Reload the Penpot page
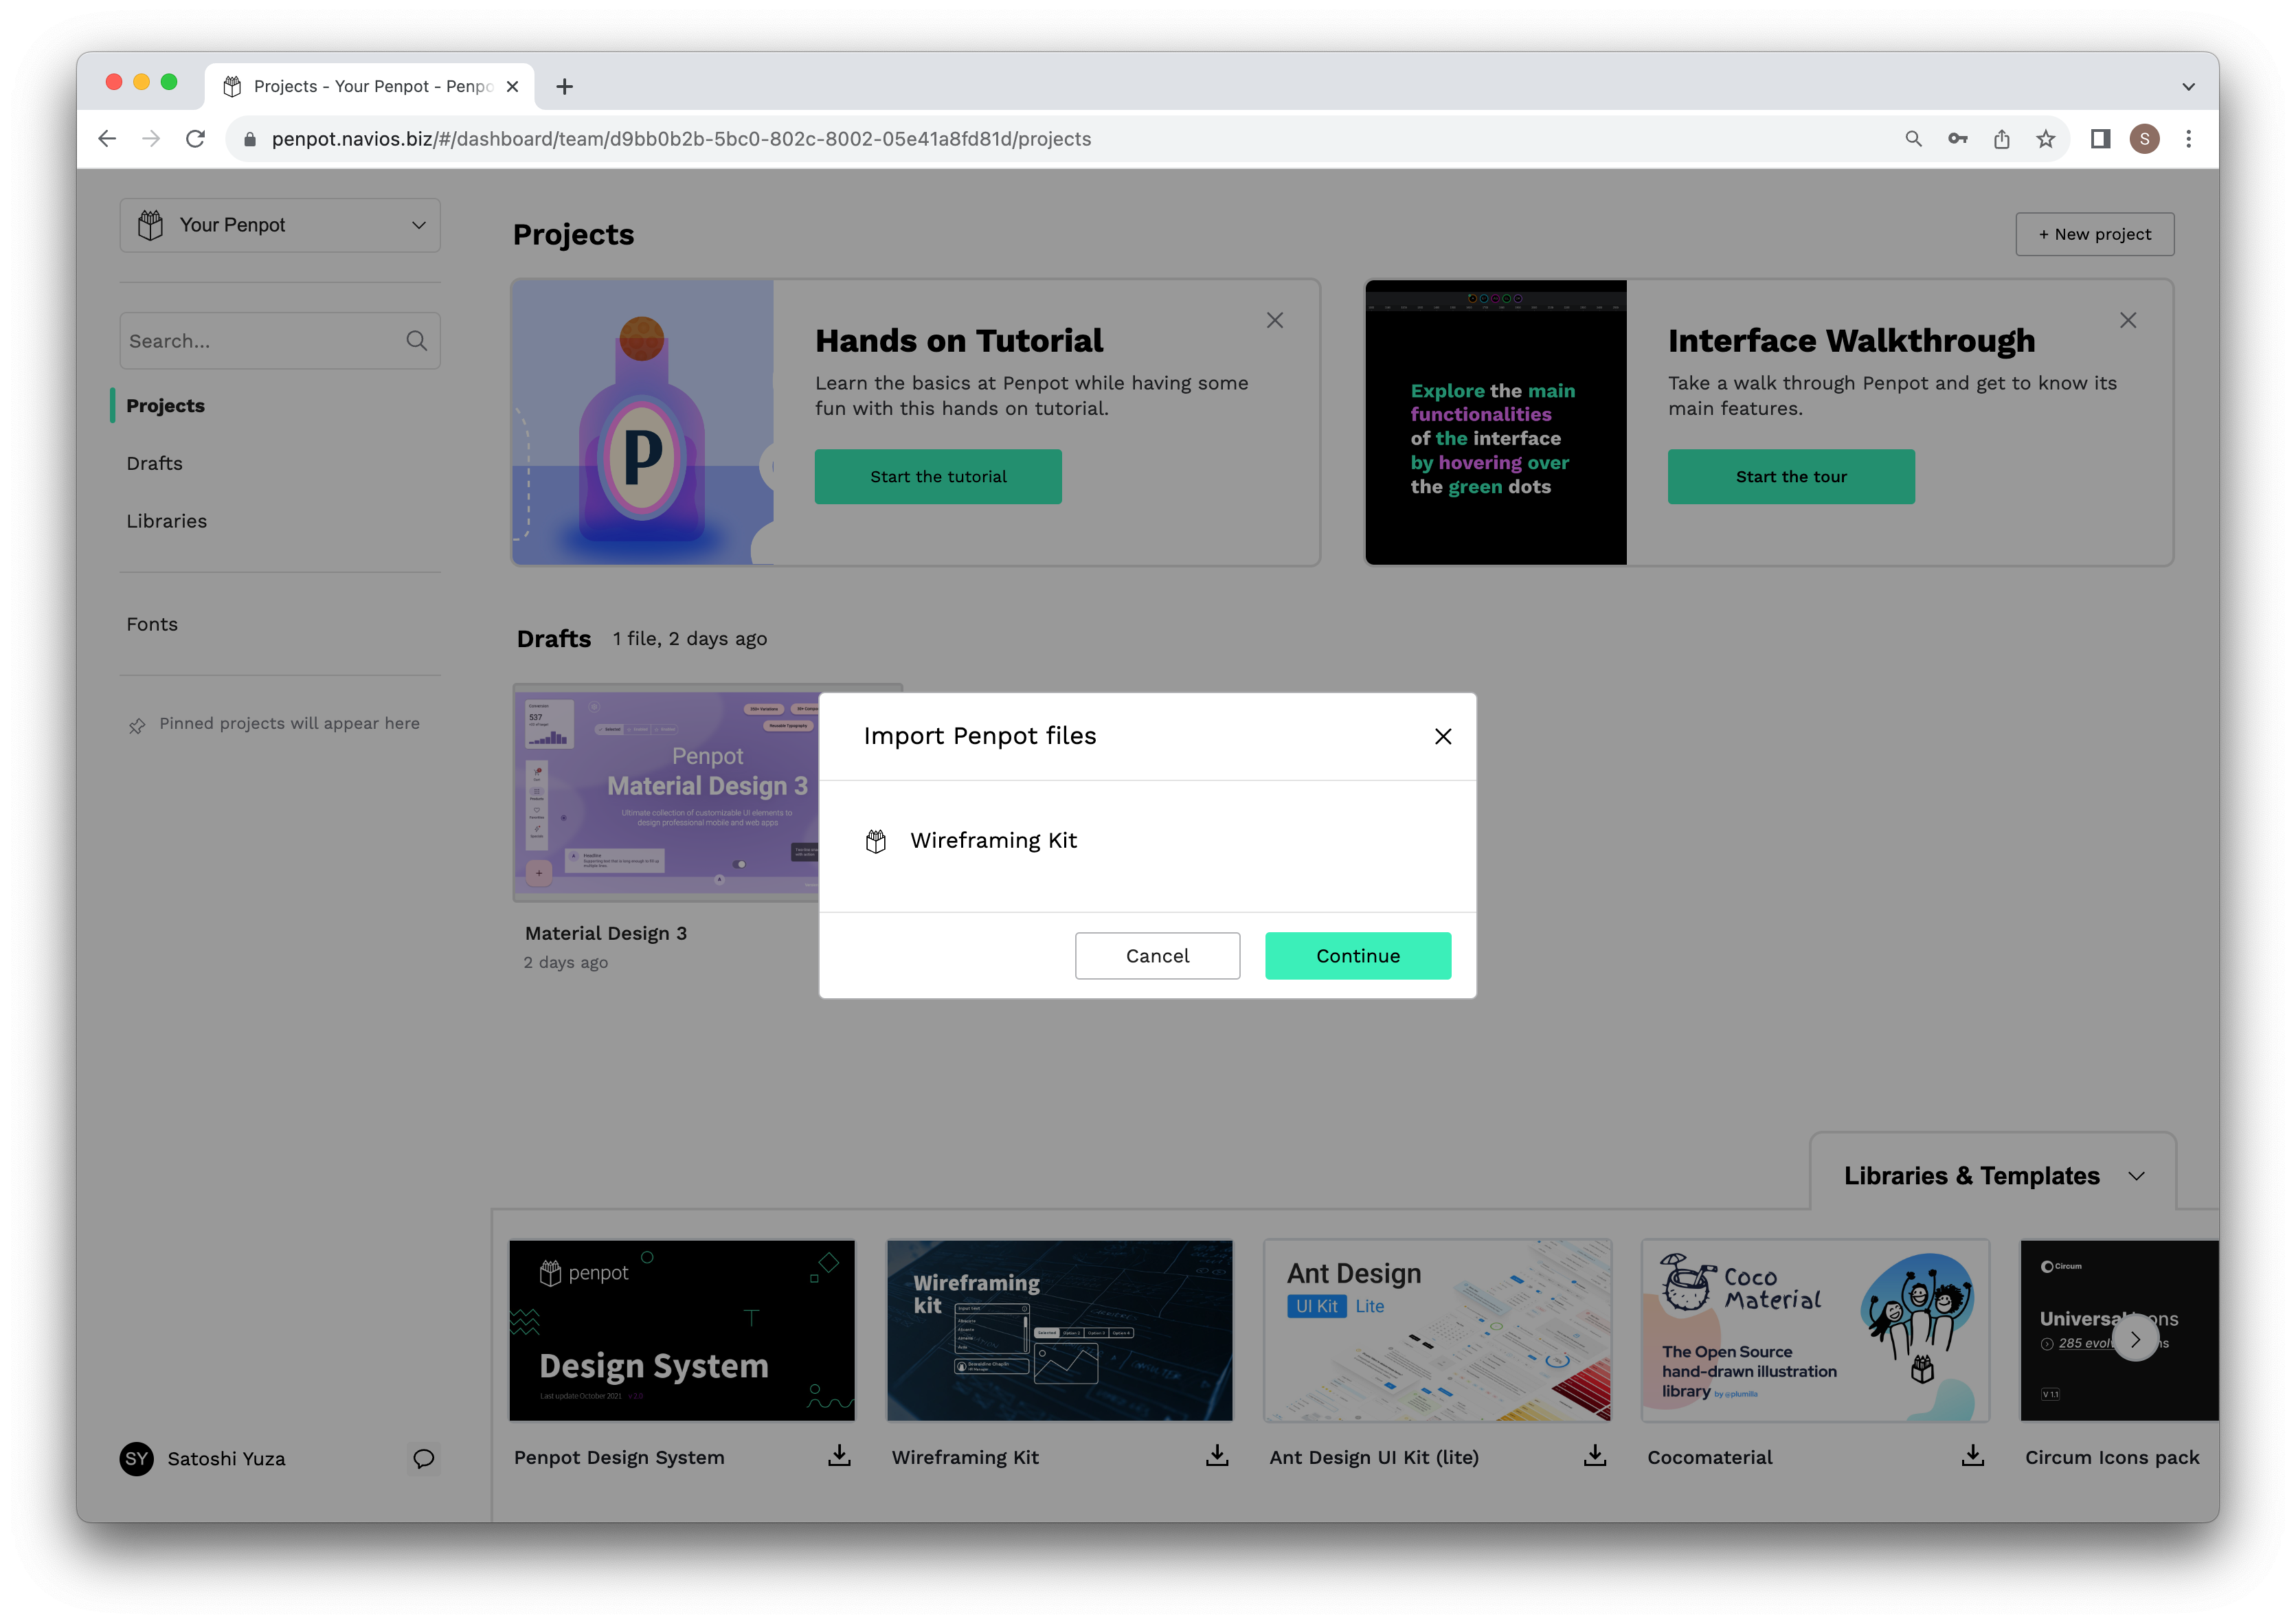Viewport: 2296px width, 1624px height. coord(195,139)
